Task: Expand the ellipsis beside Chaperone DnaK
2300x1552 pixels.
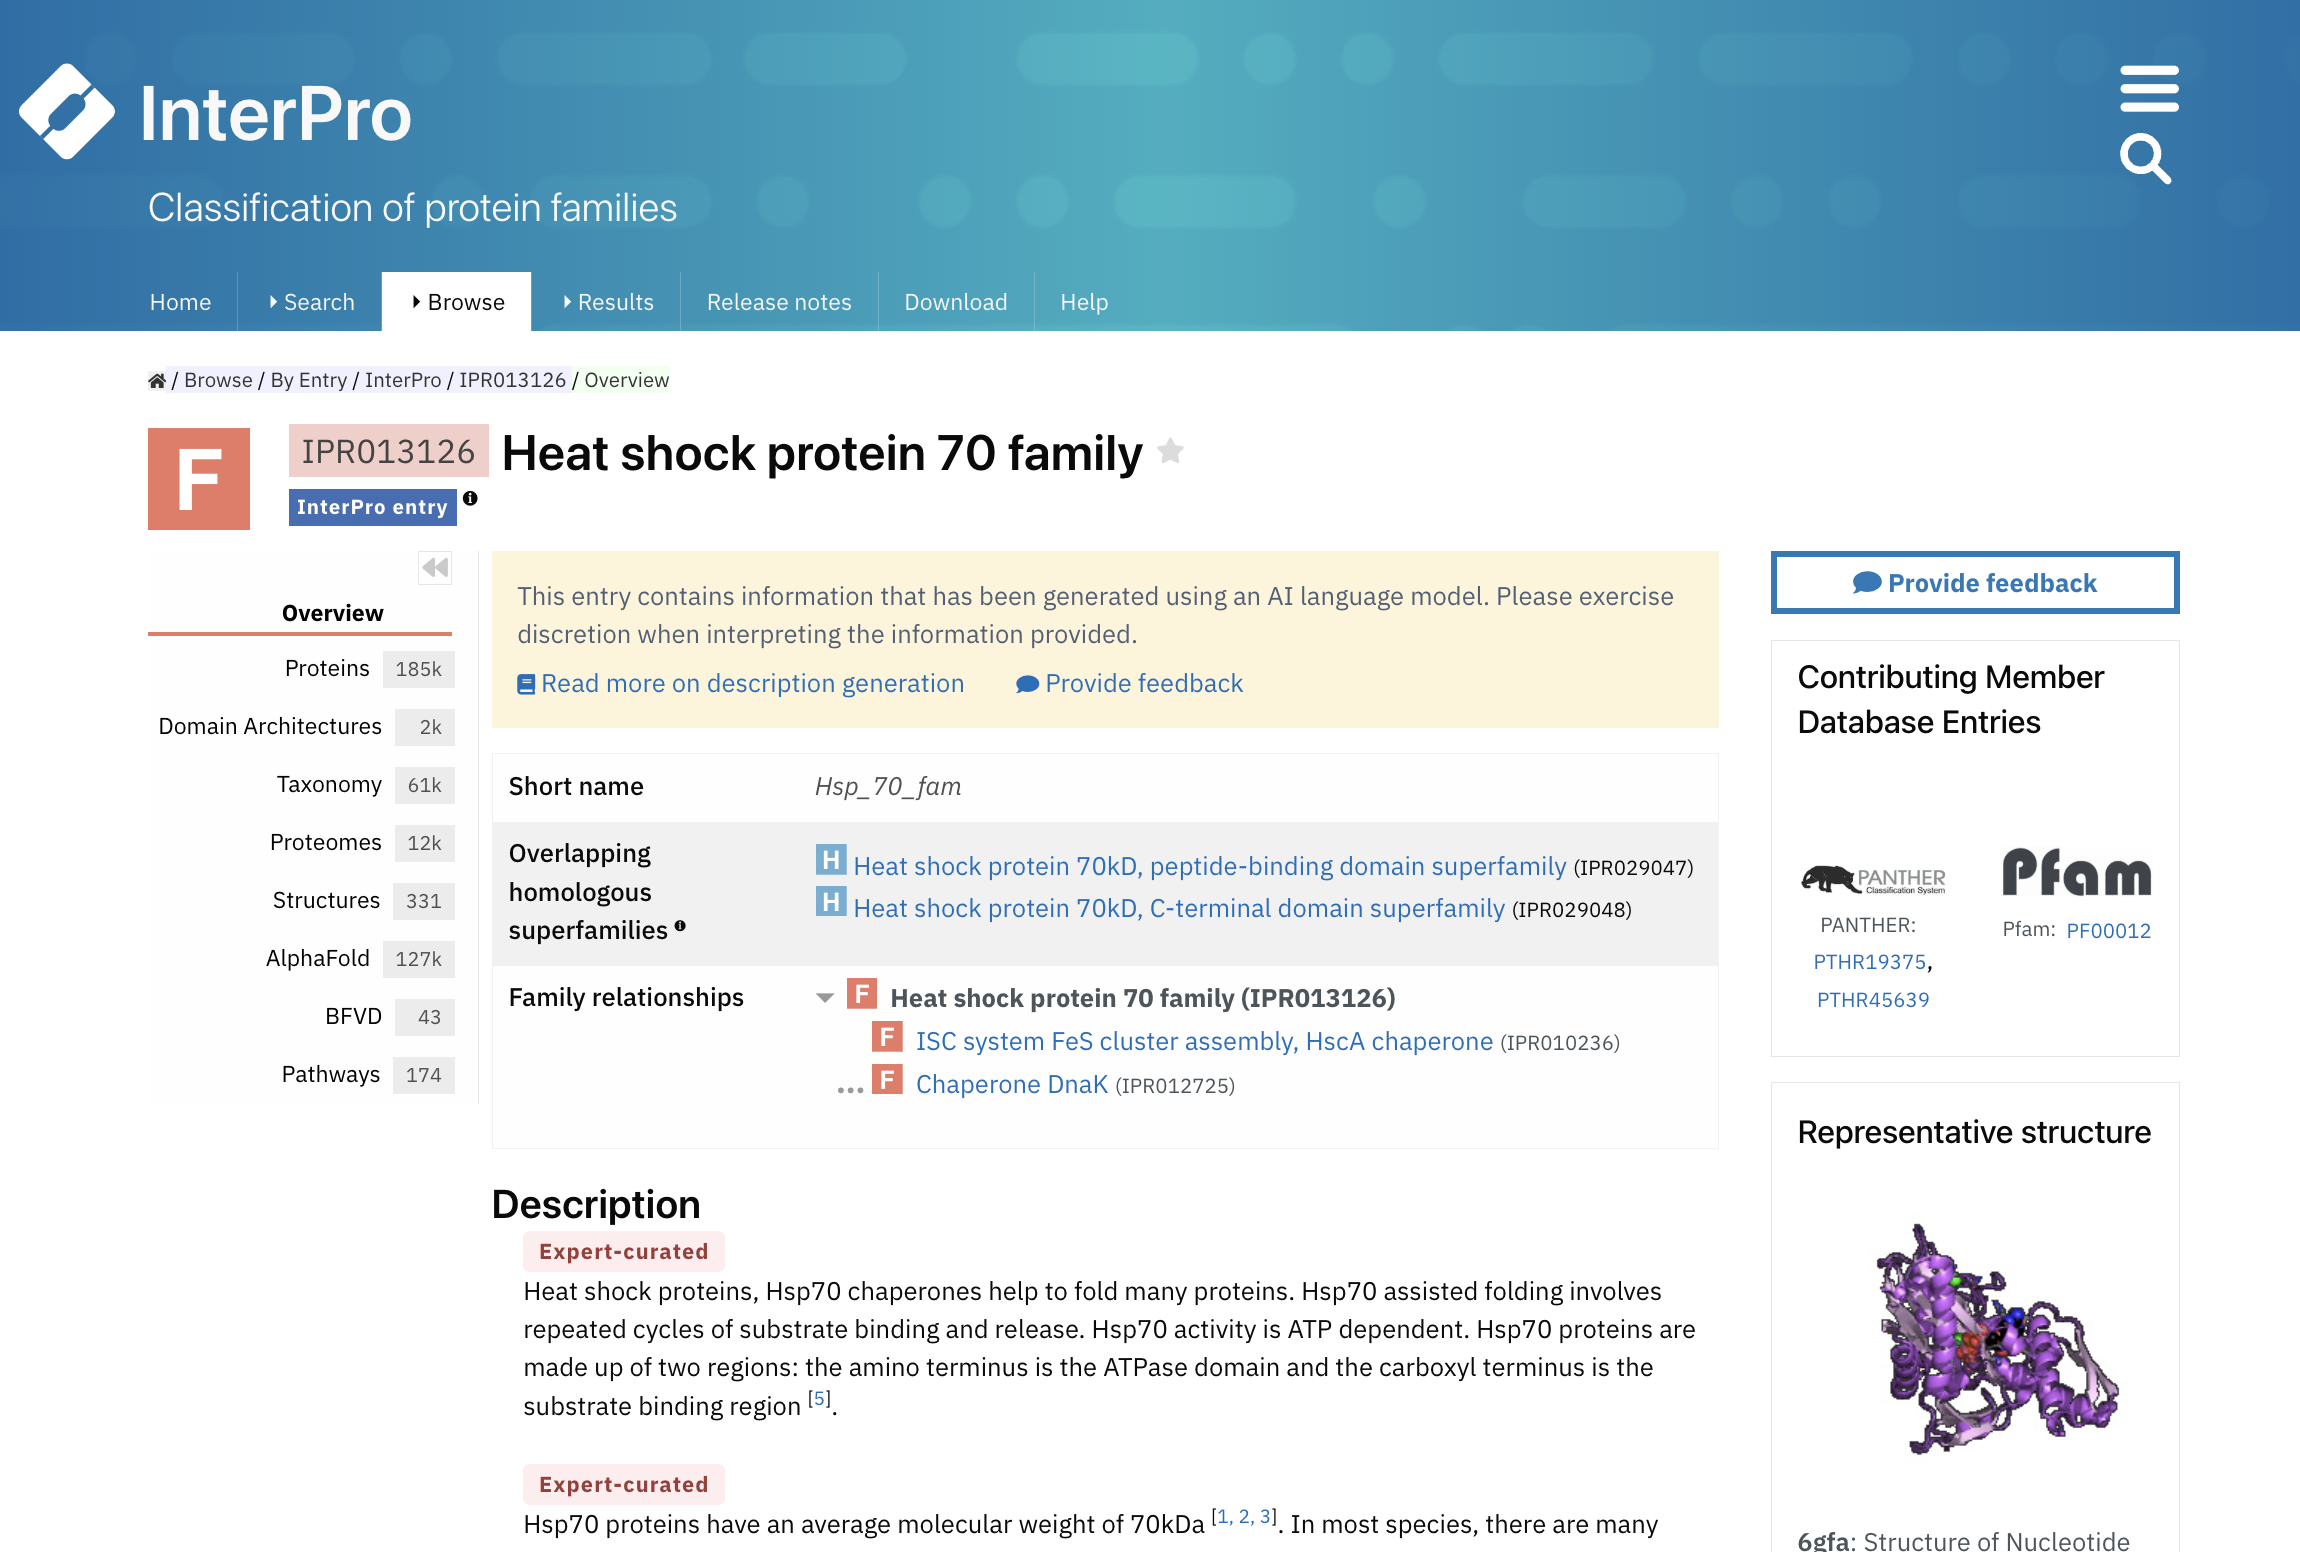Action: pos(850,1088)
